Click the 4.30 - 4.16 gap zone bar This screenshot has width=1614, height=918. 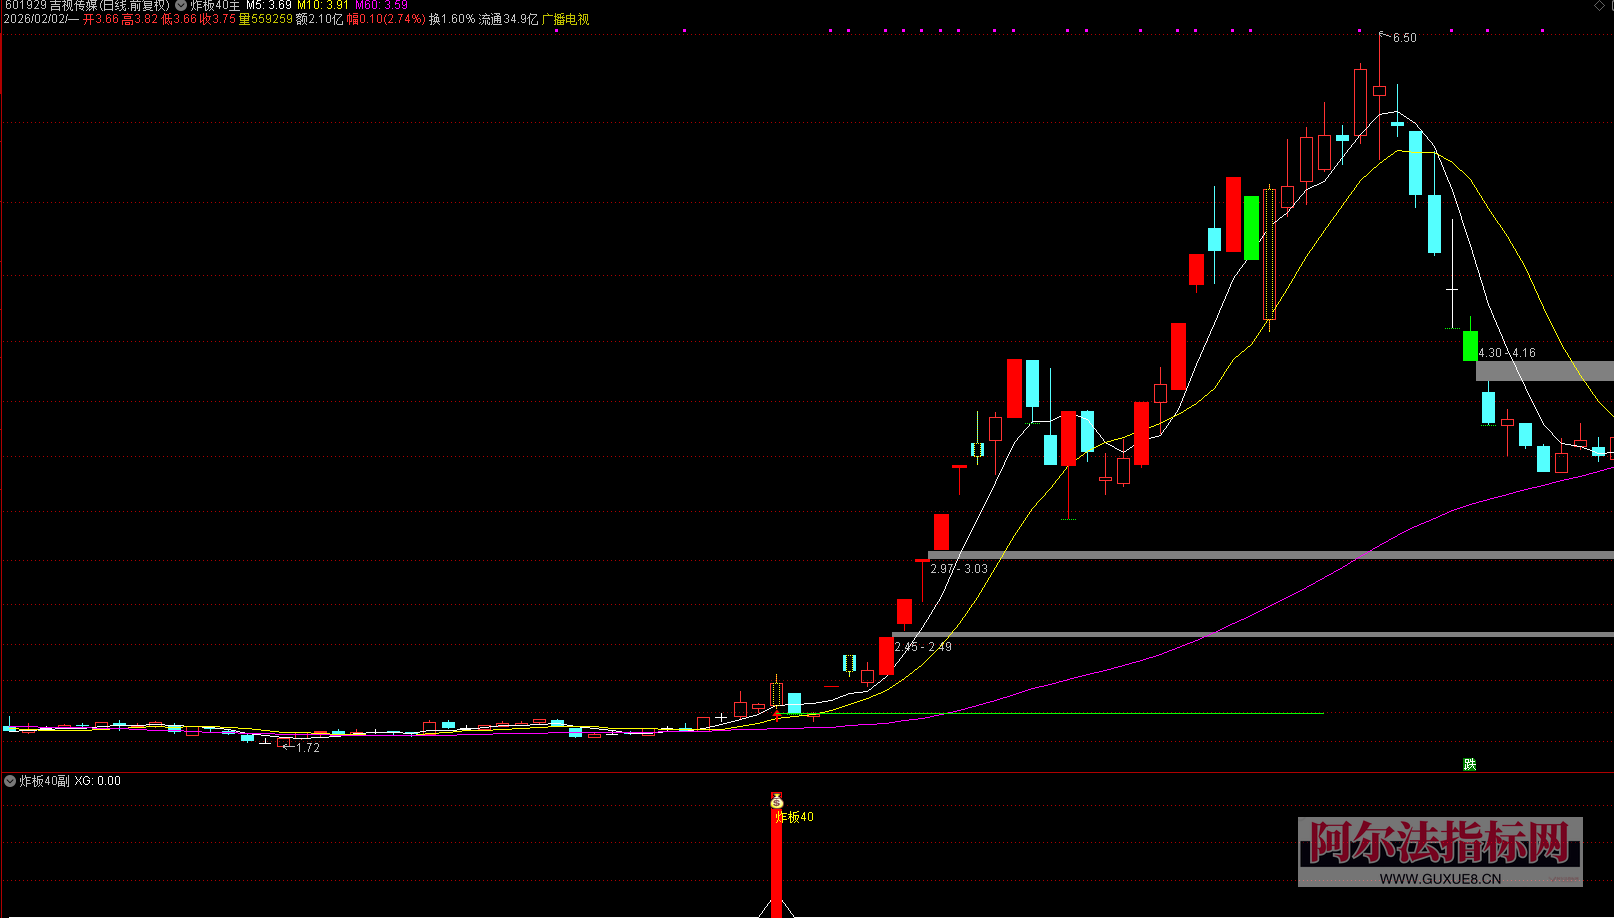point(1544,371)
